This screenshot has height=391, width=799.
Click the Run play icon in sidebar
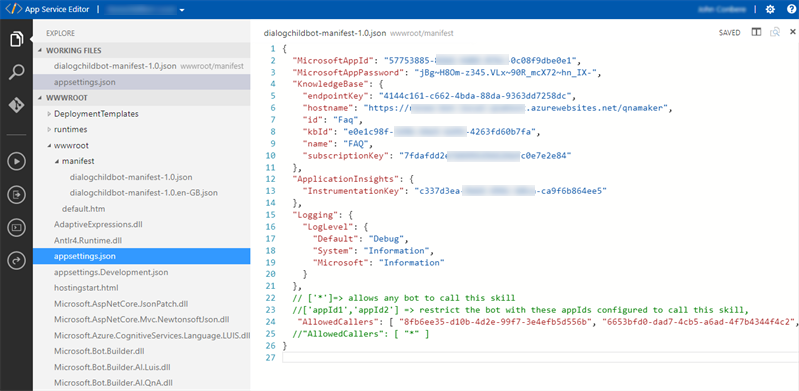coord(16,162)
